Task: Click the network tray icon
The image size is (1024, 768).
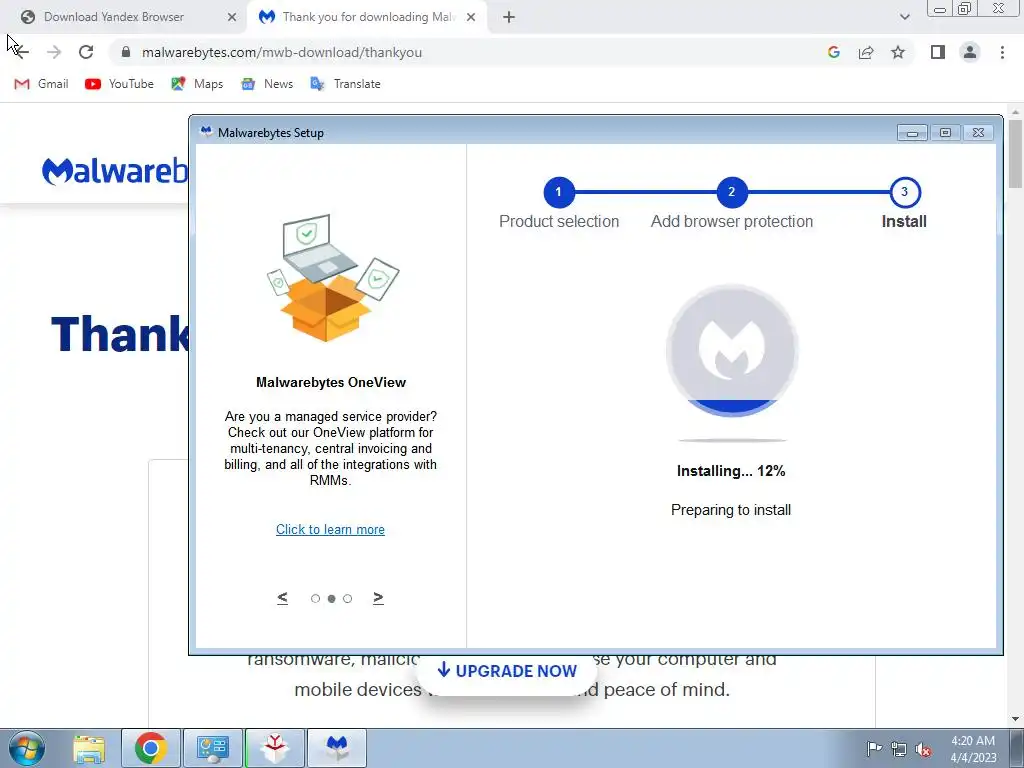Action: [899, 749]
